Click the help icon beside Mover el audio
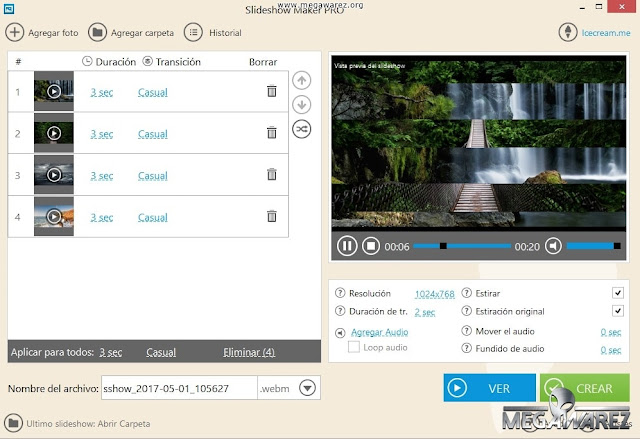This screenshot has width=640, height=439. click(466, 331)
